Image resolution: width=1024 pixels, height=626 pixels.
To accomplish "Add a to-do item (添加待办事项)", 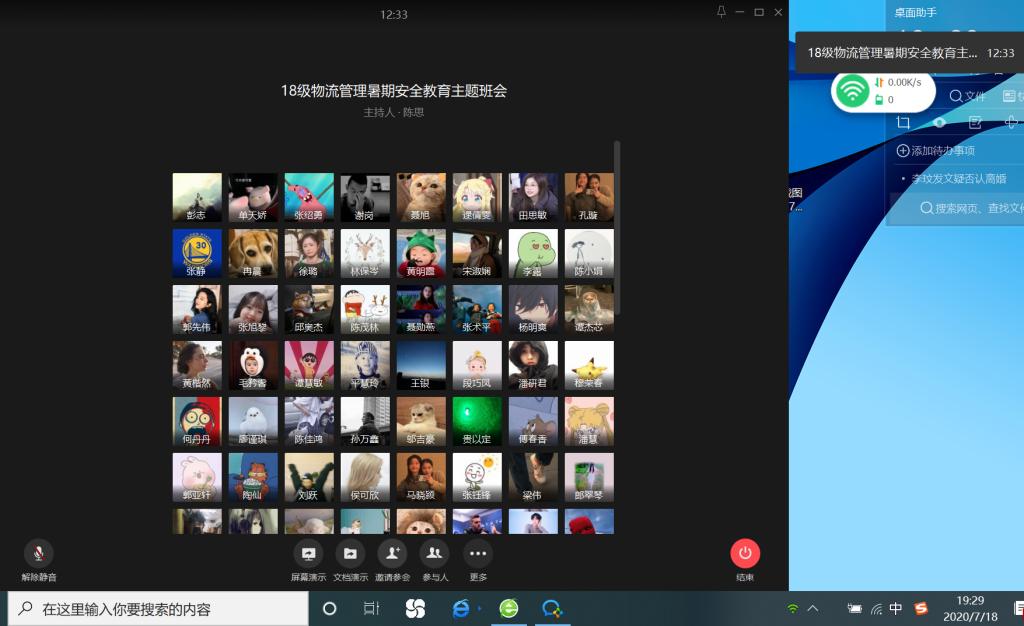I will point(936,151).
